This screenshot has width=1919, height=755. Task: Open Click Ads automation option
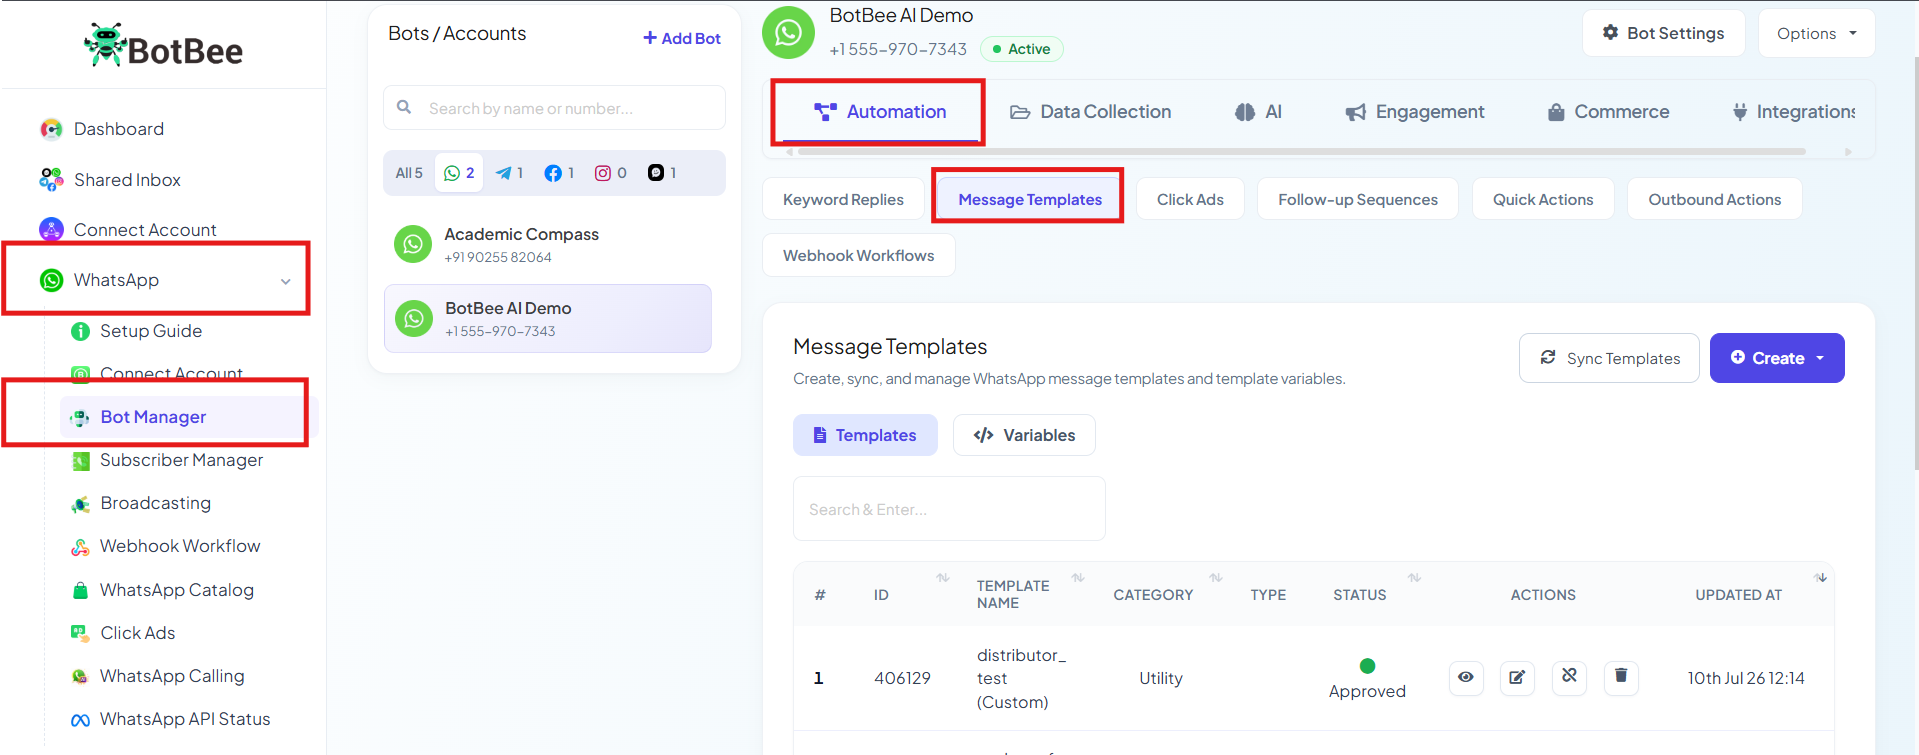[x=1190, y=199]
